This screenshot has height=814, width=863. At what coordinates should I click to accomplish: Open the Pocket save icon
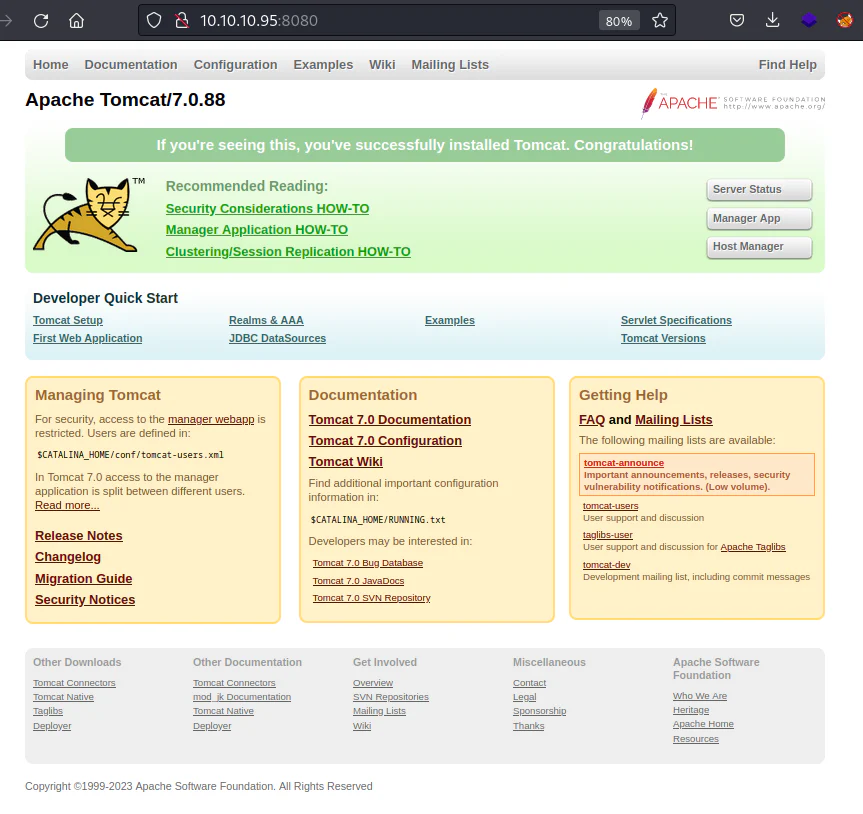pyautogui.click(x=737, y=21)
